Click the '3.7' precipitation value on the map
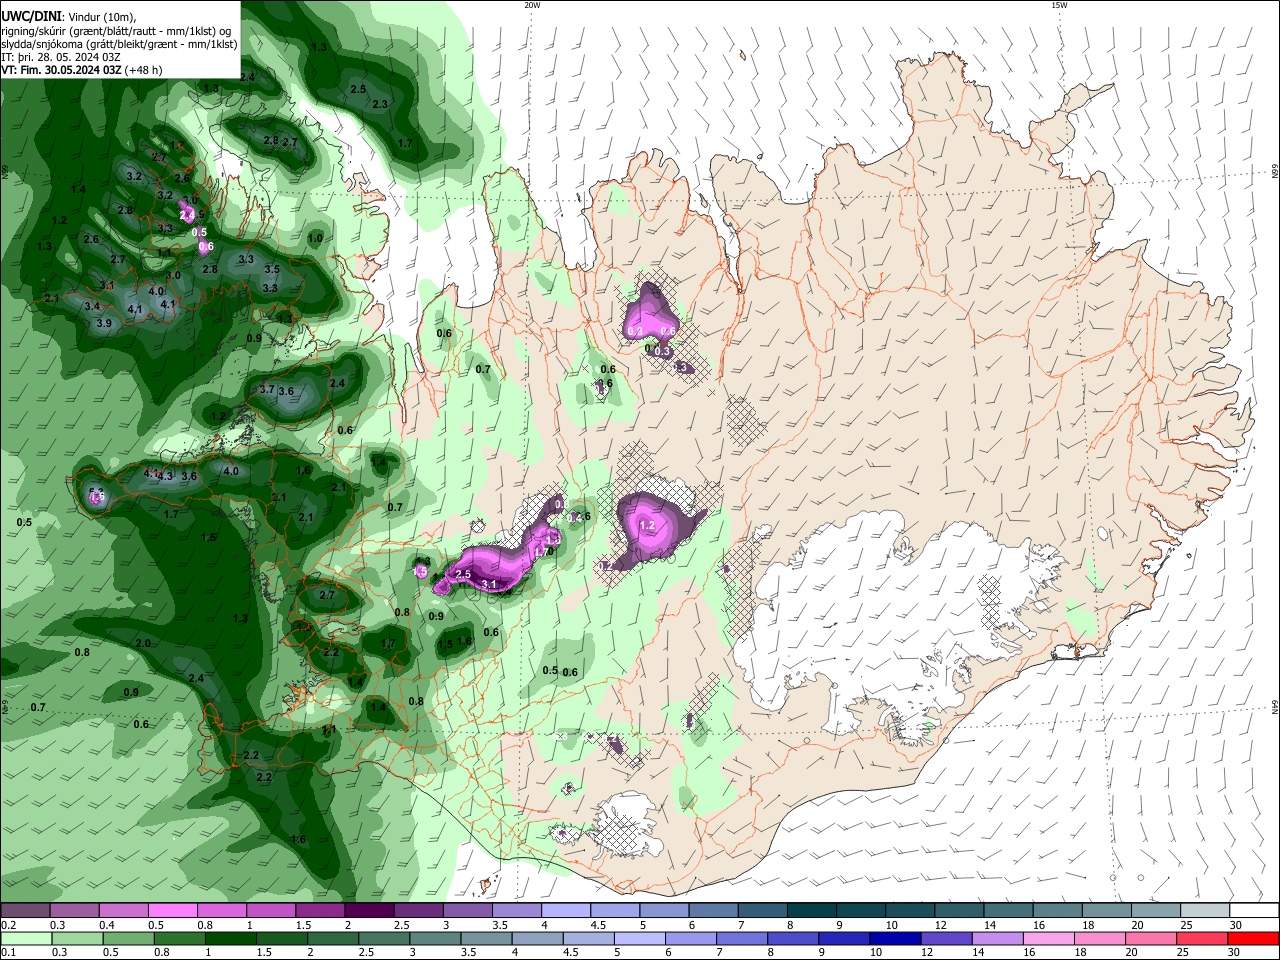 [267, 389]
